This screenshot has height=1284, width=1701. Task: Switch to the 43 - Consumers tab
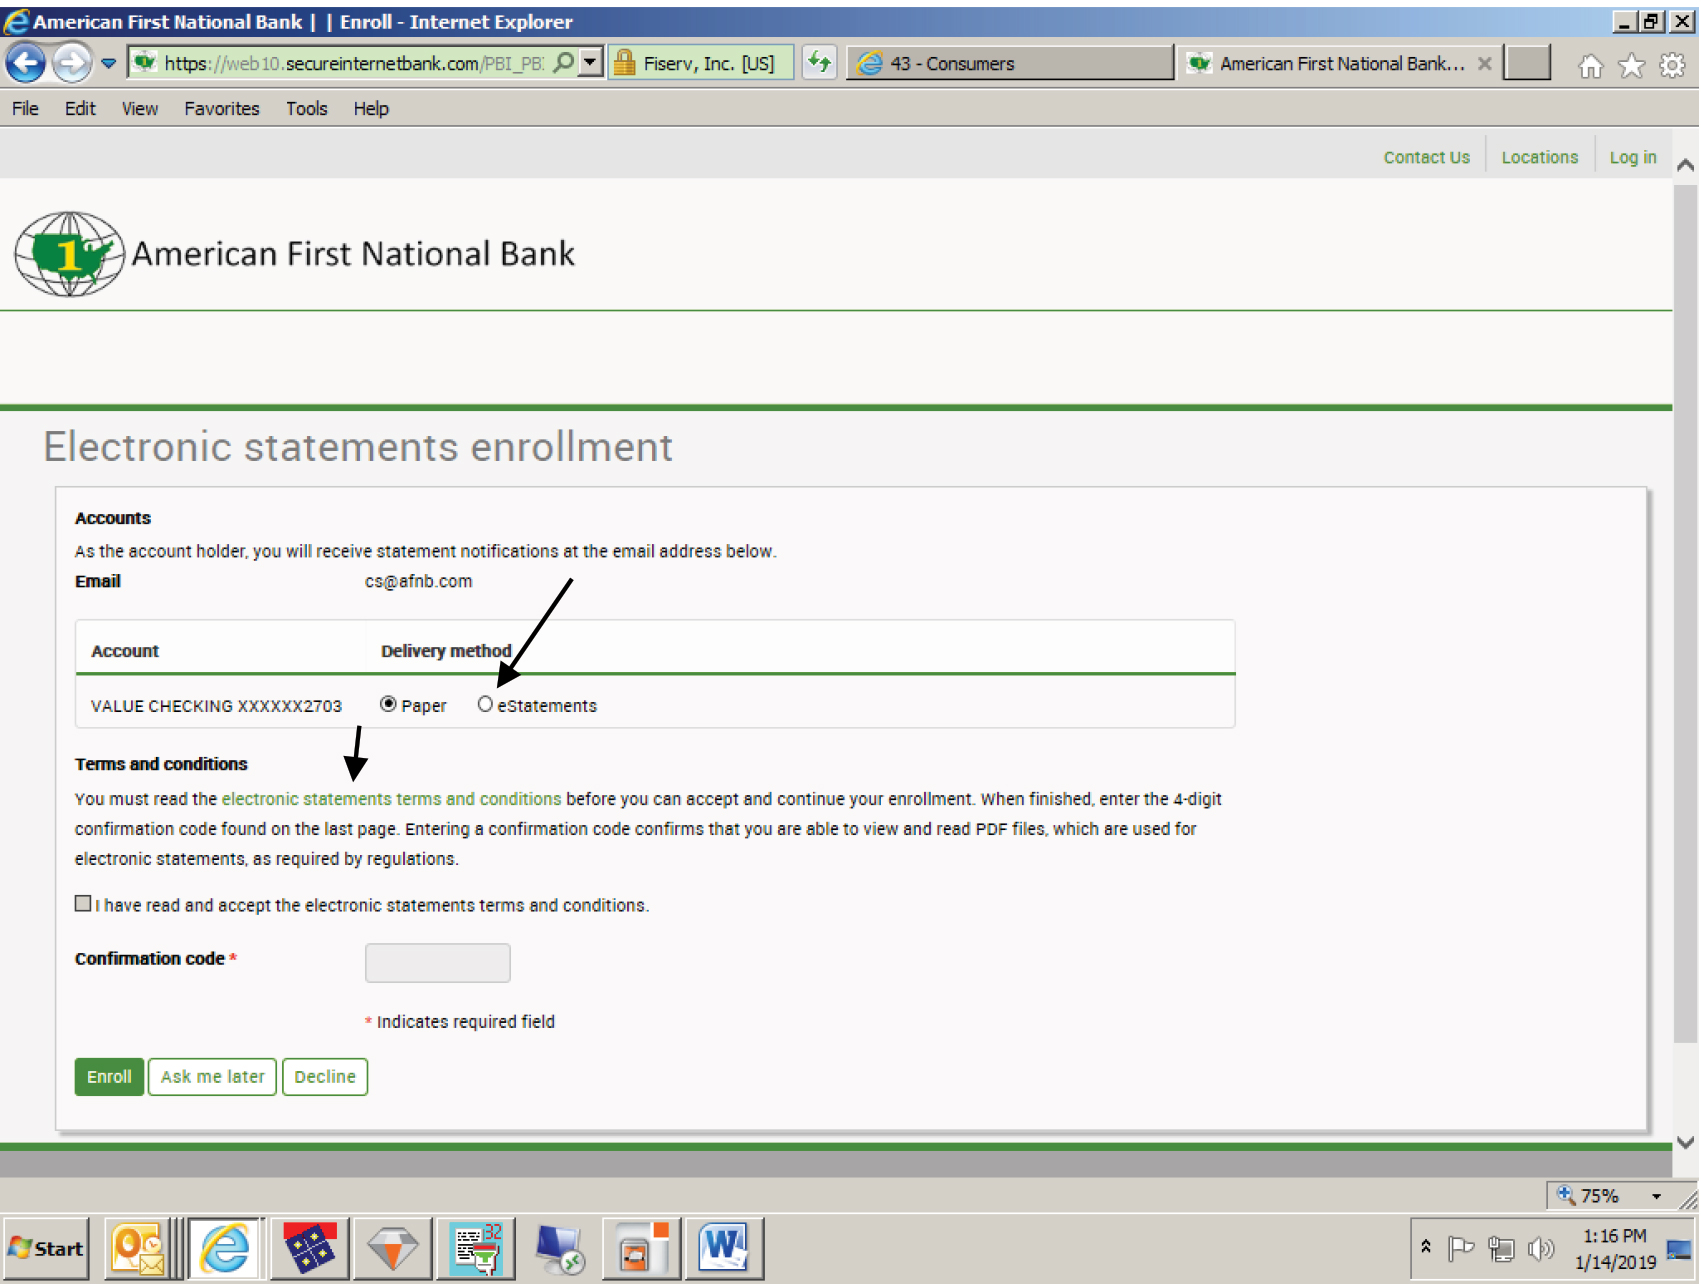1010,63
